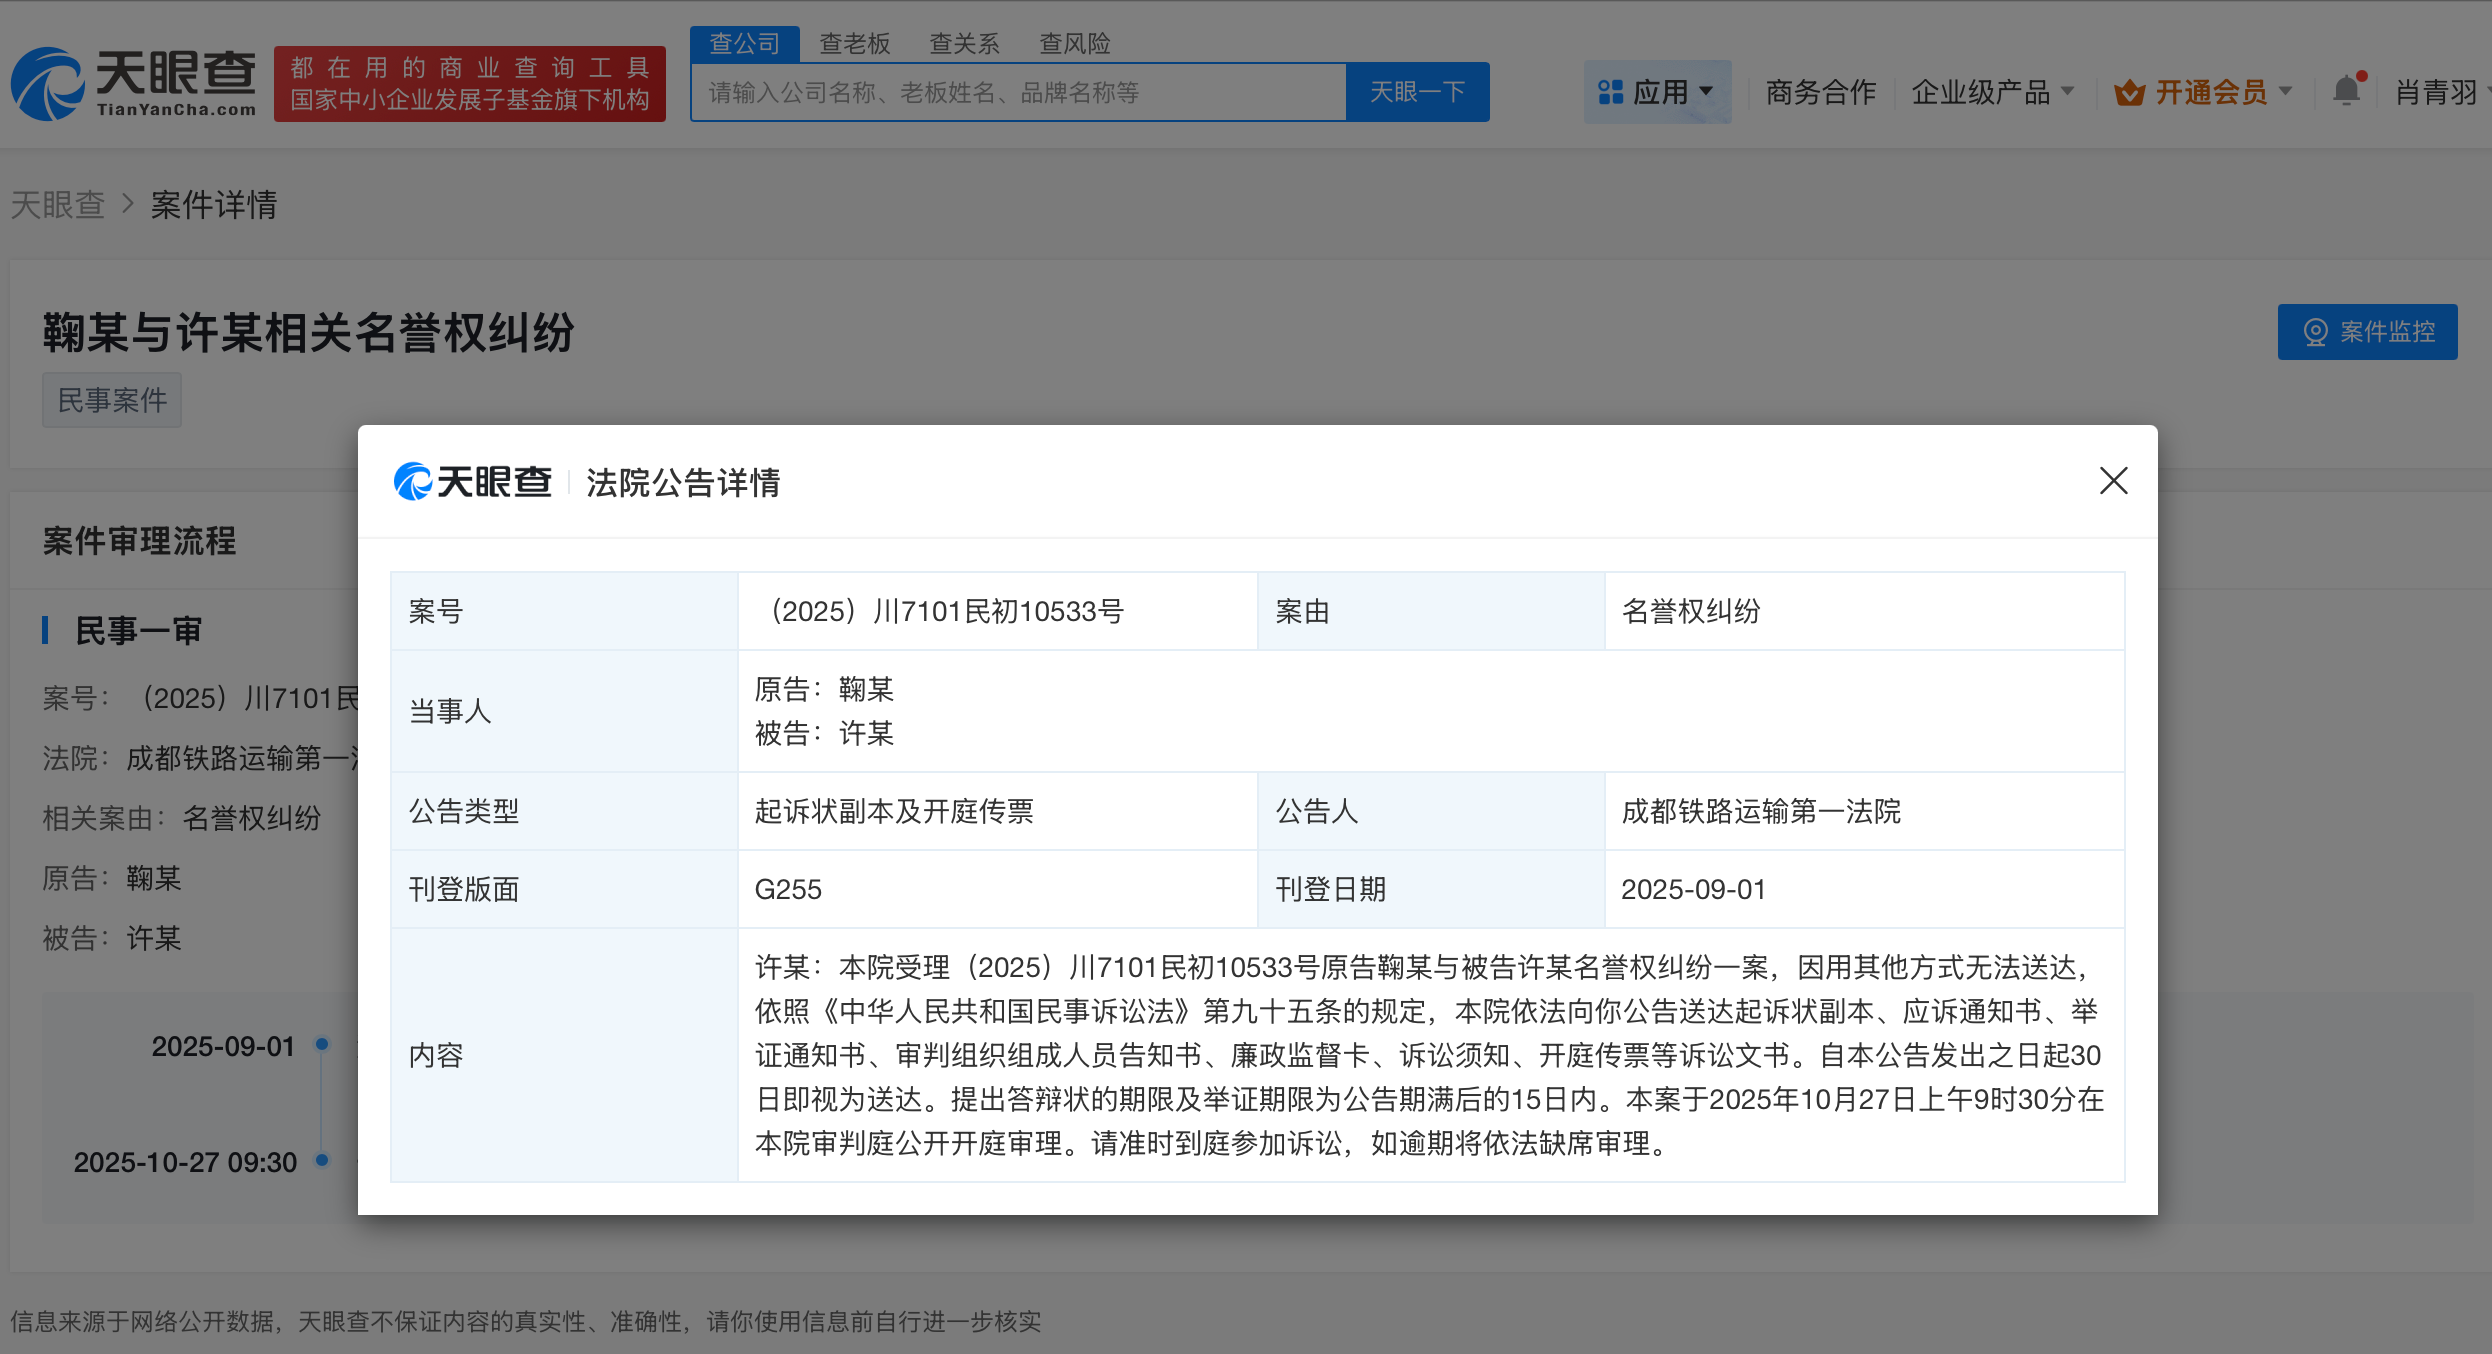The height and width of the screenshot is (1354, 2492).
Task: Click the 天眼查 breadcrumb link
Action: pyautogui.click(x=58, y=205)
